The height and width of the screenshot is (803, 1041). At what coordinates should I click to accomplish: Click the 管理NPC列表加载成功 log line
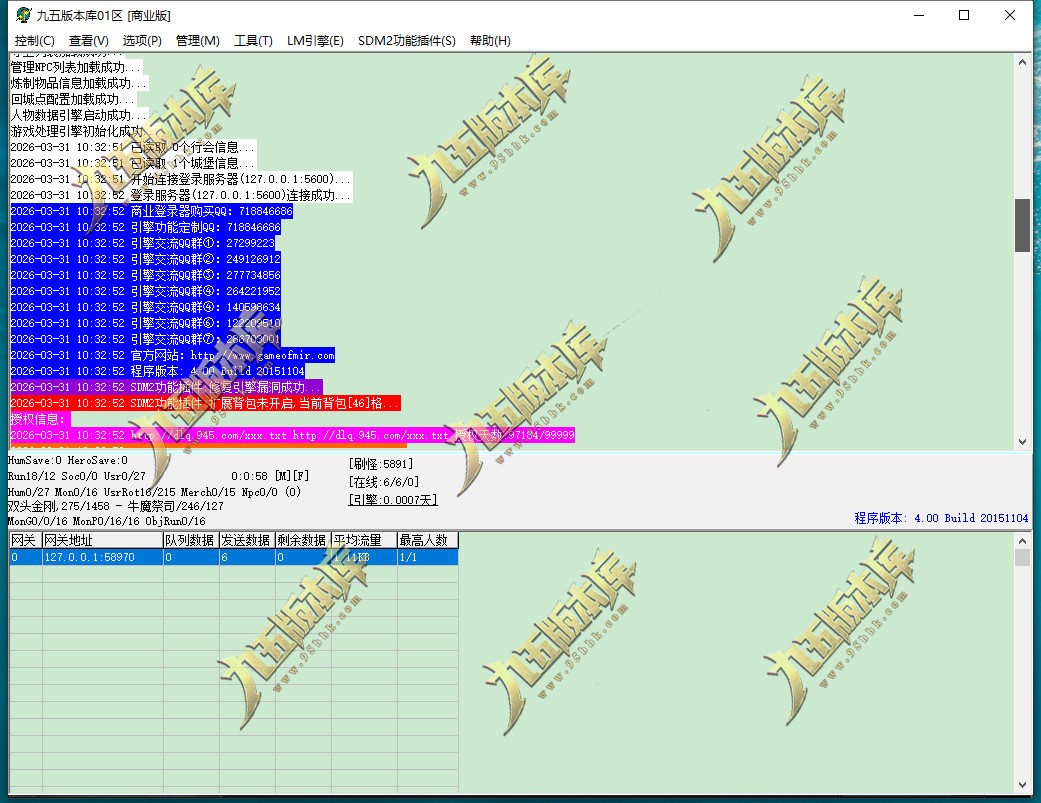(76, 67)
